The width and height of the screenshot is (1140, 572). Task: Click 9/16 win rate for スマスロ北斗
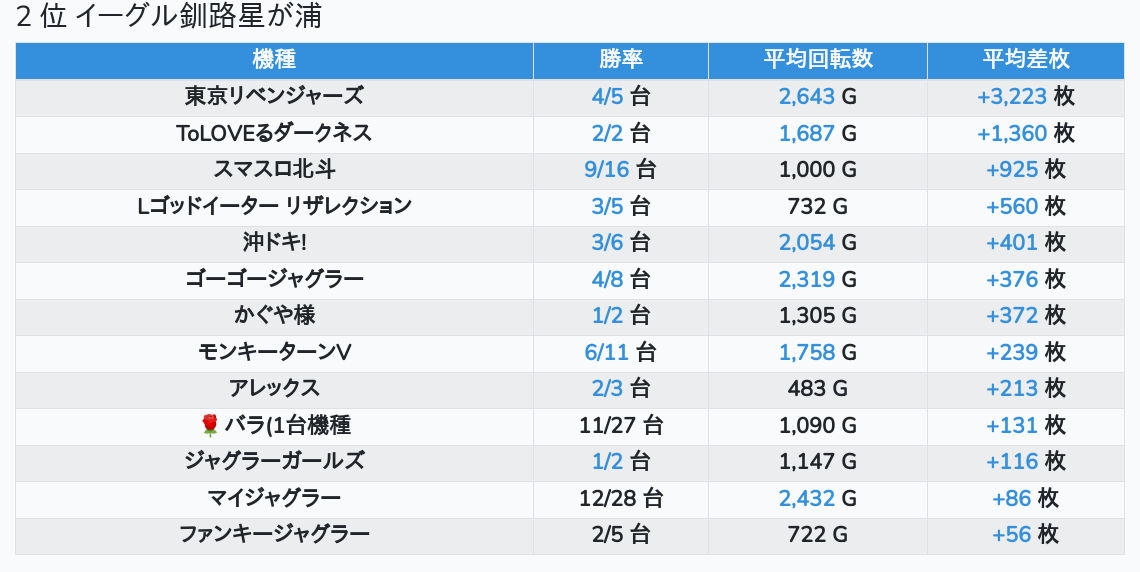(607, 170)
